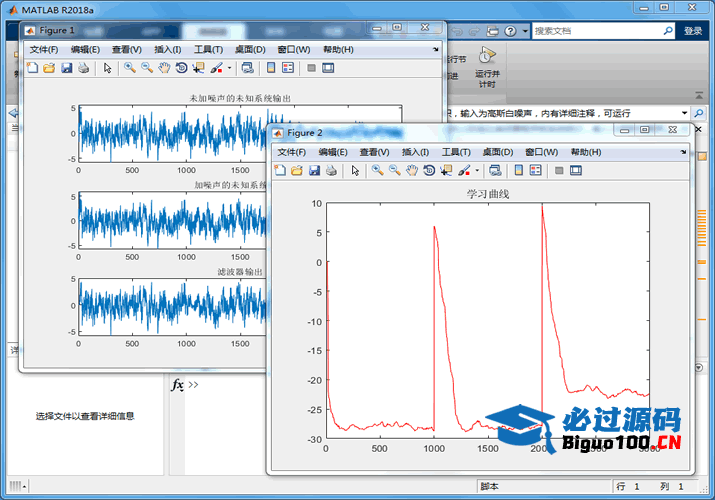This screenshot has width=715, height=500.
Task: Click the MATLAB 登录 sign-in button
Action: 693,31
